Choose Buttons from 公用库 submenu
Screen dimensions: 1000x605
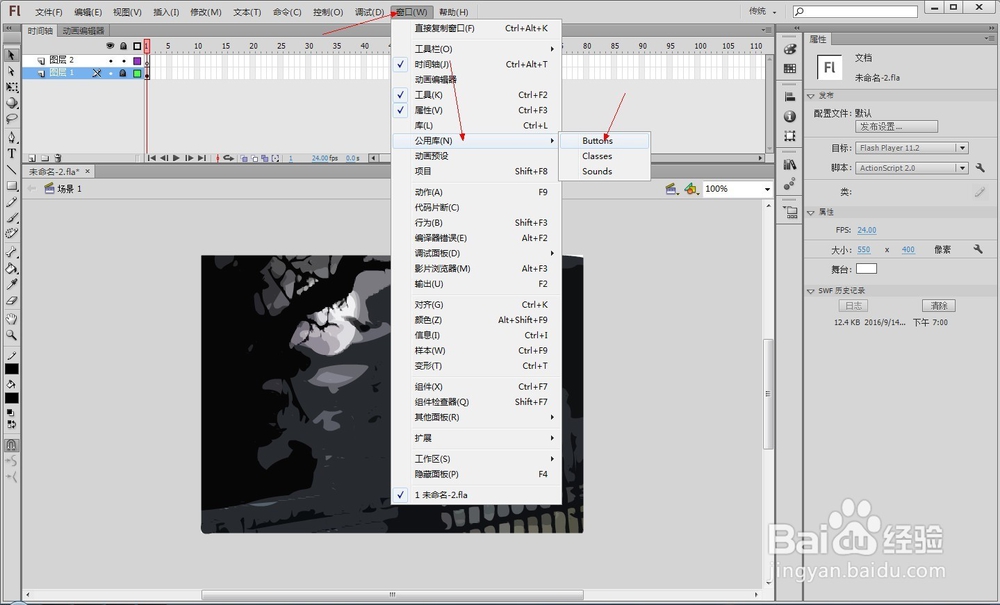pyautogui.click(x=605, y=141)
